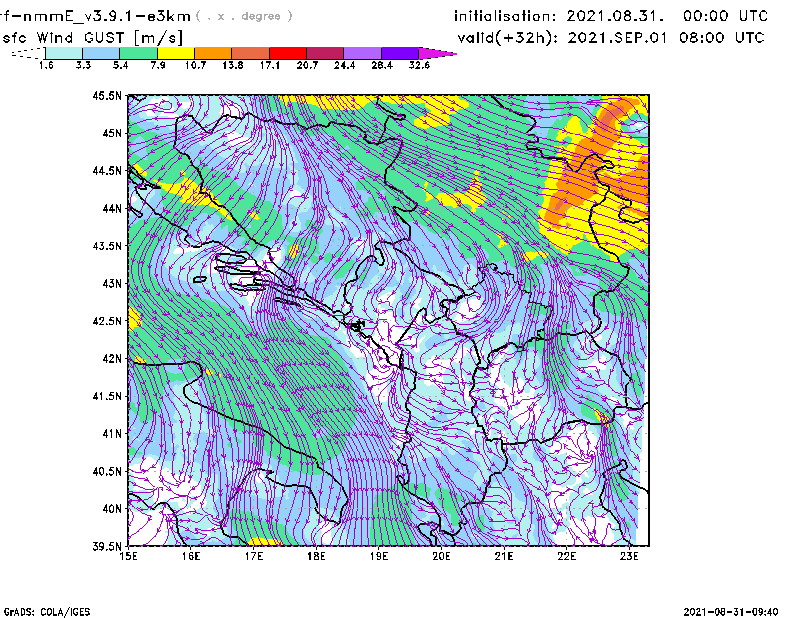Click the crimson 20.7–24.4 legend swatch
This screenshot has height=618, width=800.
point(325,53)
